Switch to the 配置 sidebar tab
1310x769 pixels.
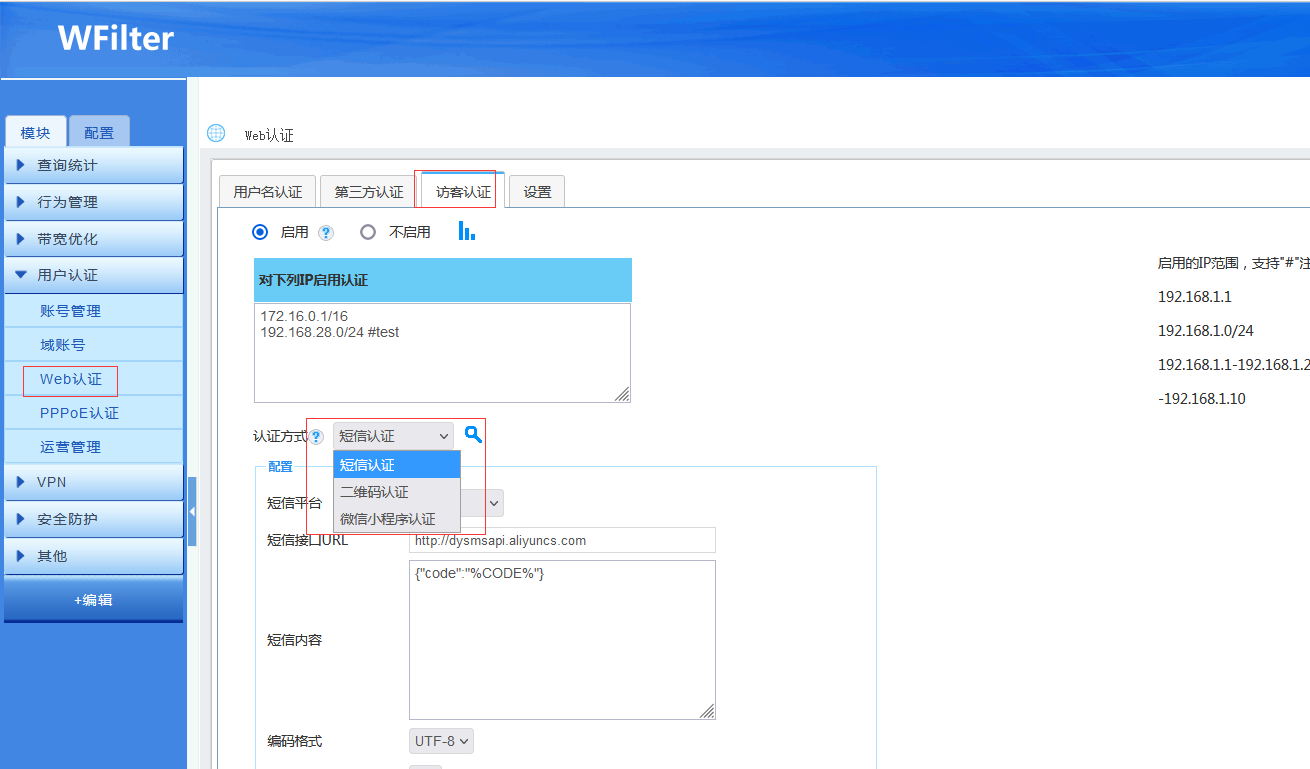click(x=99, y=133)
